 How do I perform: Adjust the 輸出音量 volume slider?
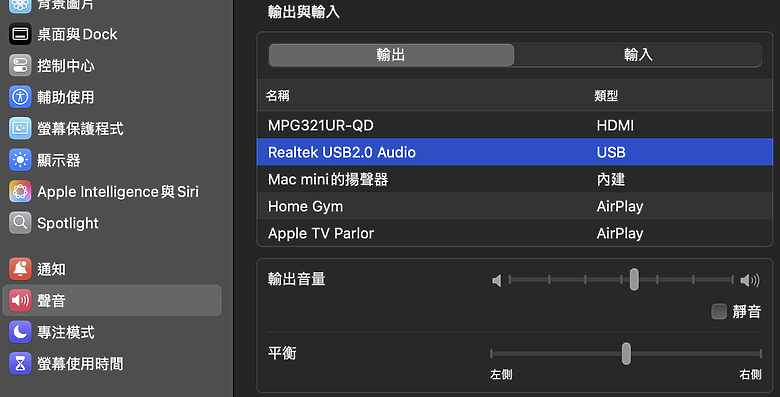621,280
